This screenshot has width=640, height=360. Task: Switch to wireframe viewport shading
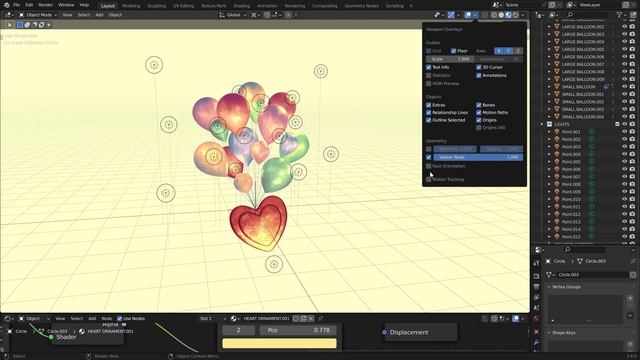point(494,15)
